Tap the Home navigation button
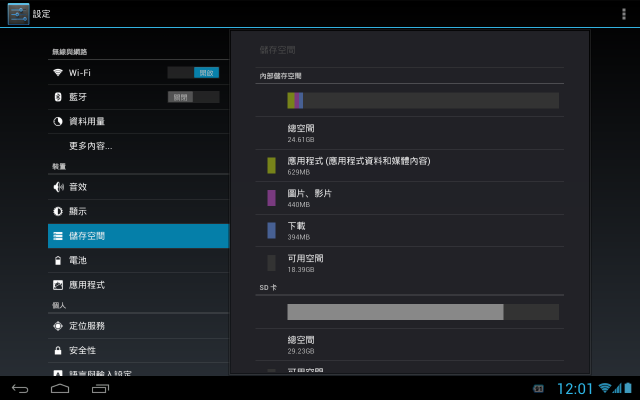The image size is (640, 400). (60, 389)
